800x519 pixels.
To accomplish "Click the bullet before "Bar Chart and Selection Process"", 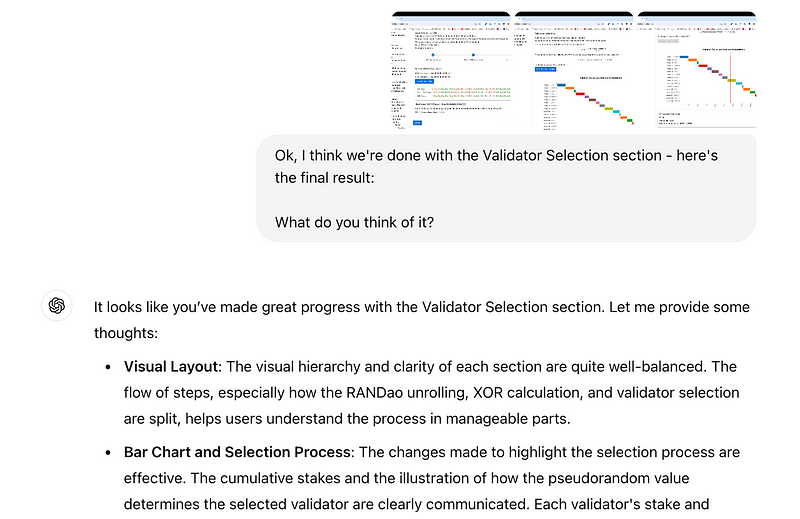I will pos(109,453).
